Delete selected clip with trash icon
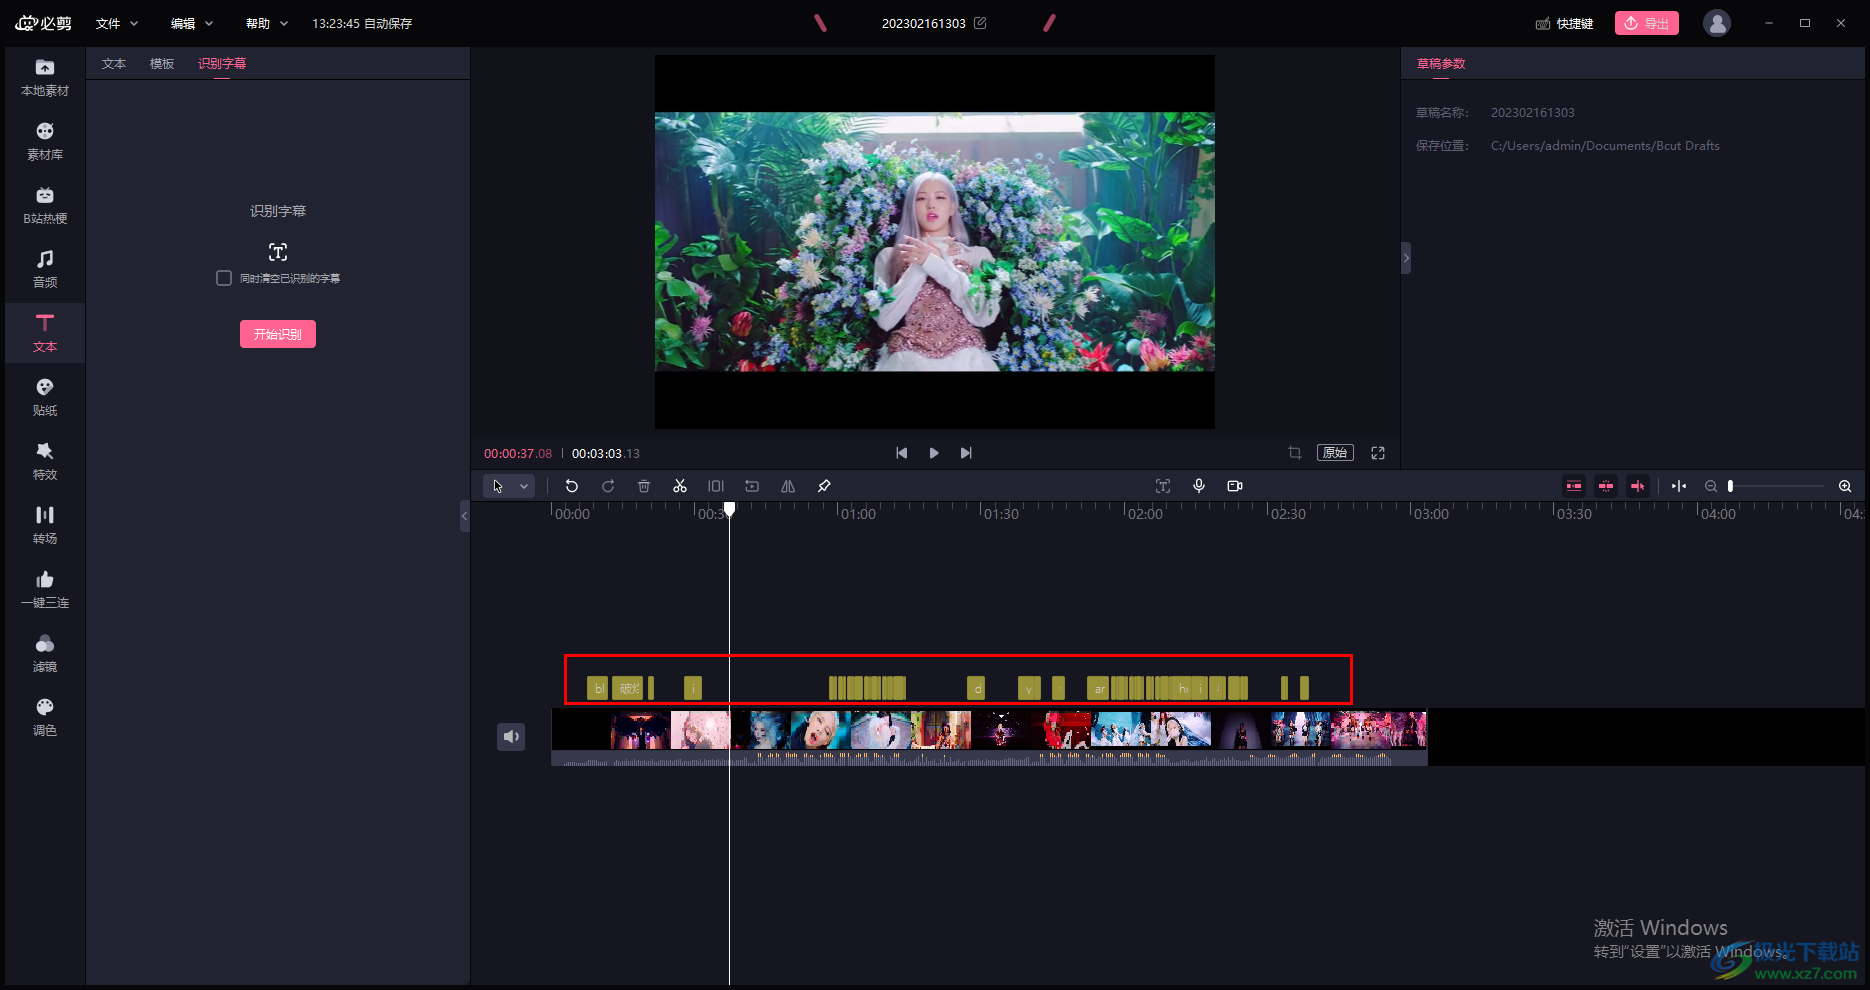The width and height of the screenshot is (1870, 990). [644, 486]
